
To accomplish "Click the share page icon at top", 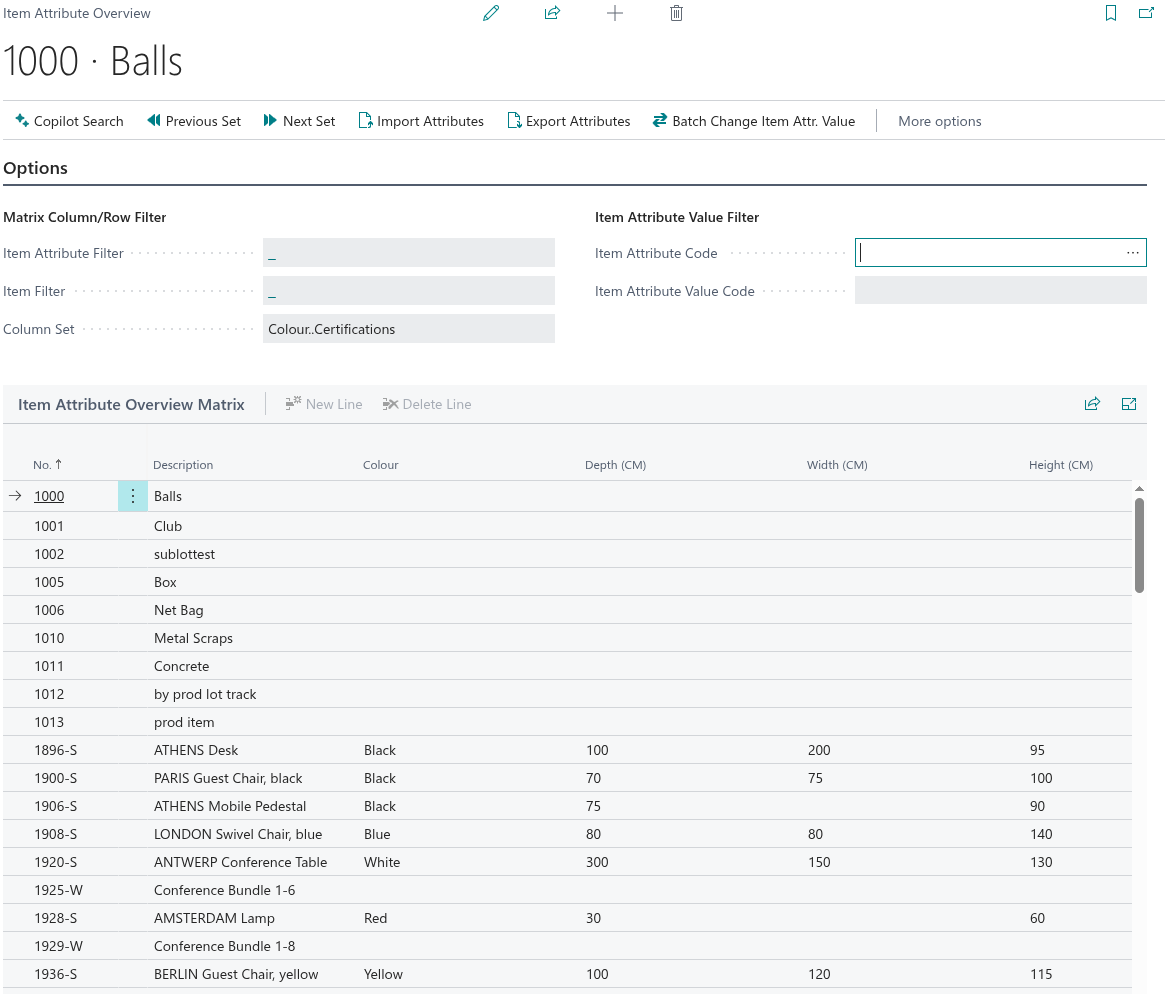I will click(x=552, y=13).
